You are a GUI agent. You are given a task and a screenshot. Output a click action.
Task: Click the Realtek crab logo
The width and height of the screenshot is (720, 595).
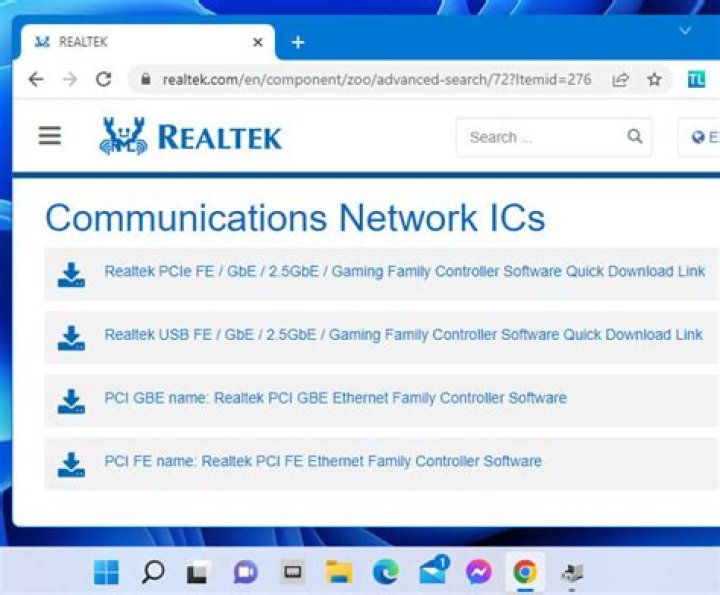coord(123,136)
